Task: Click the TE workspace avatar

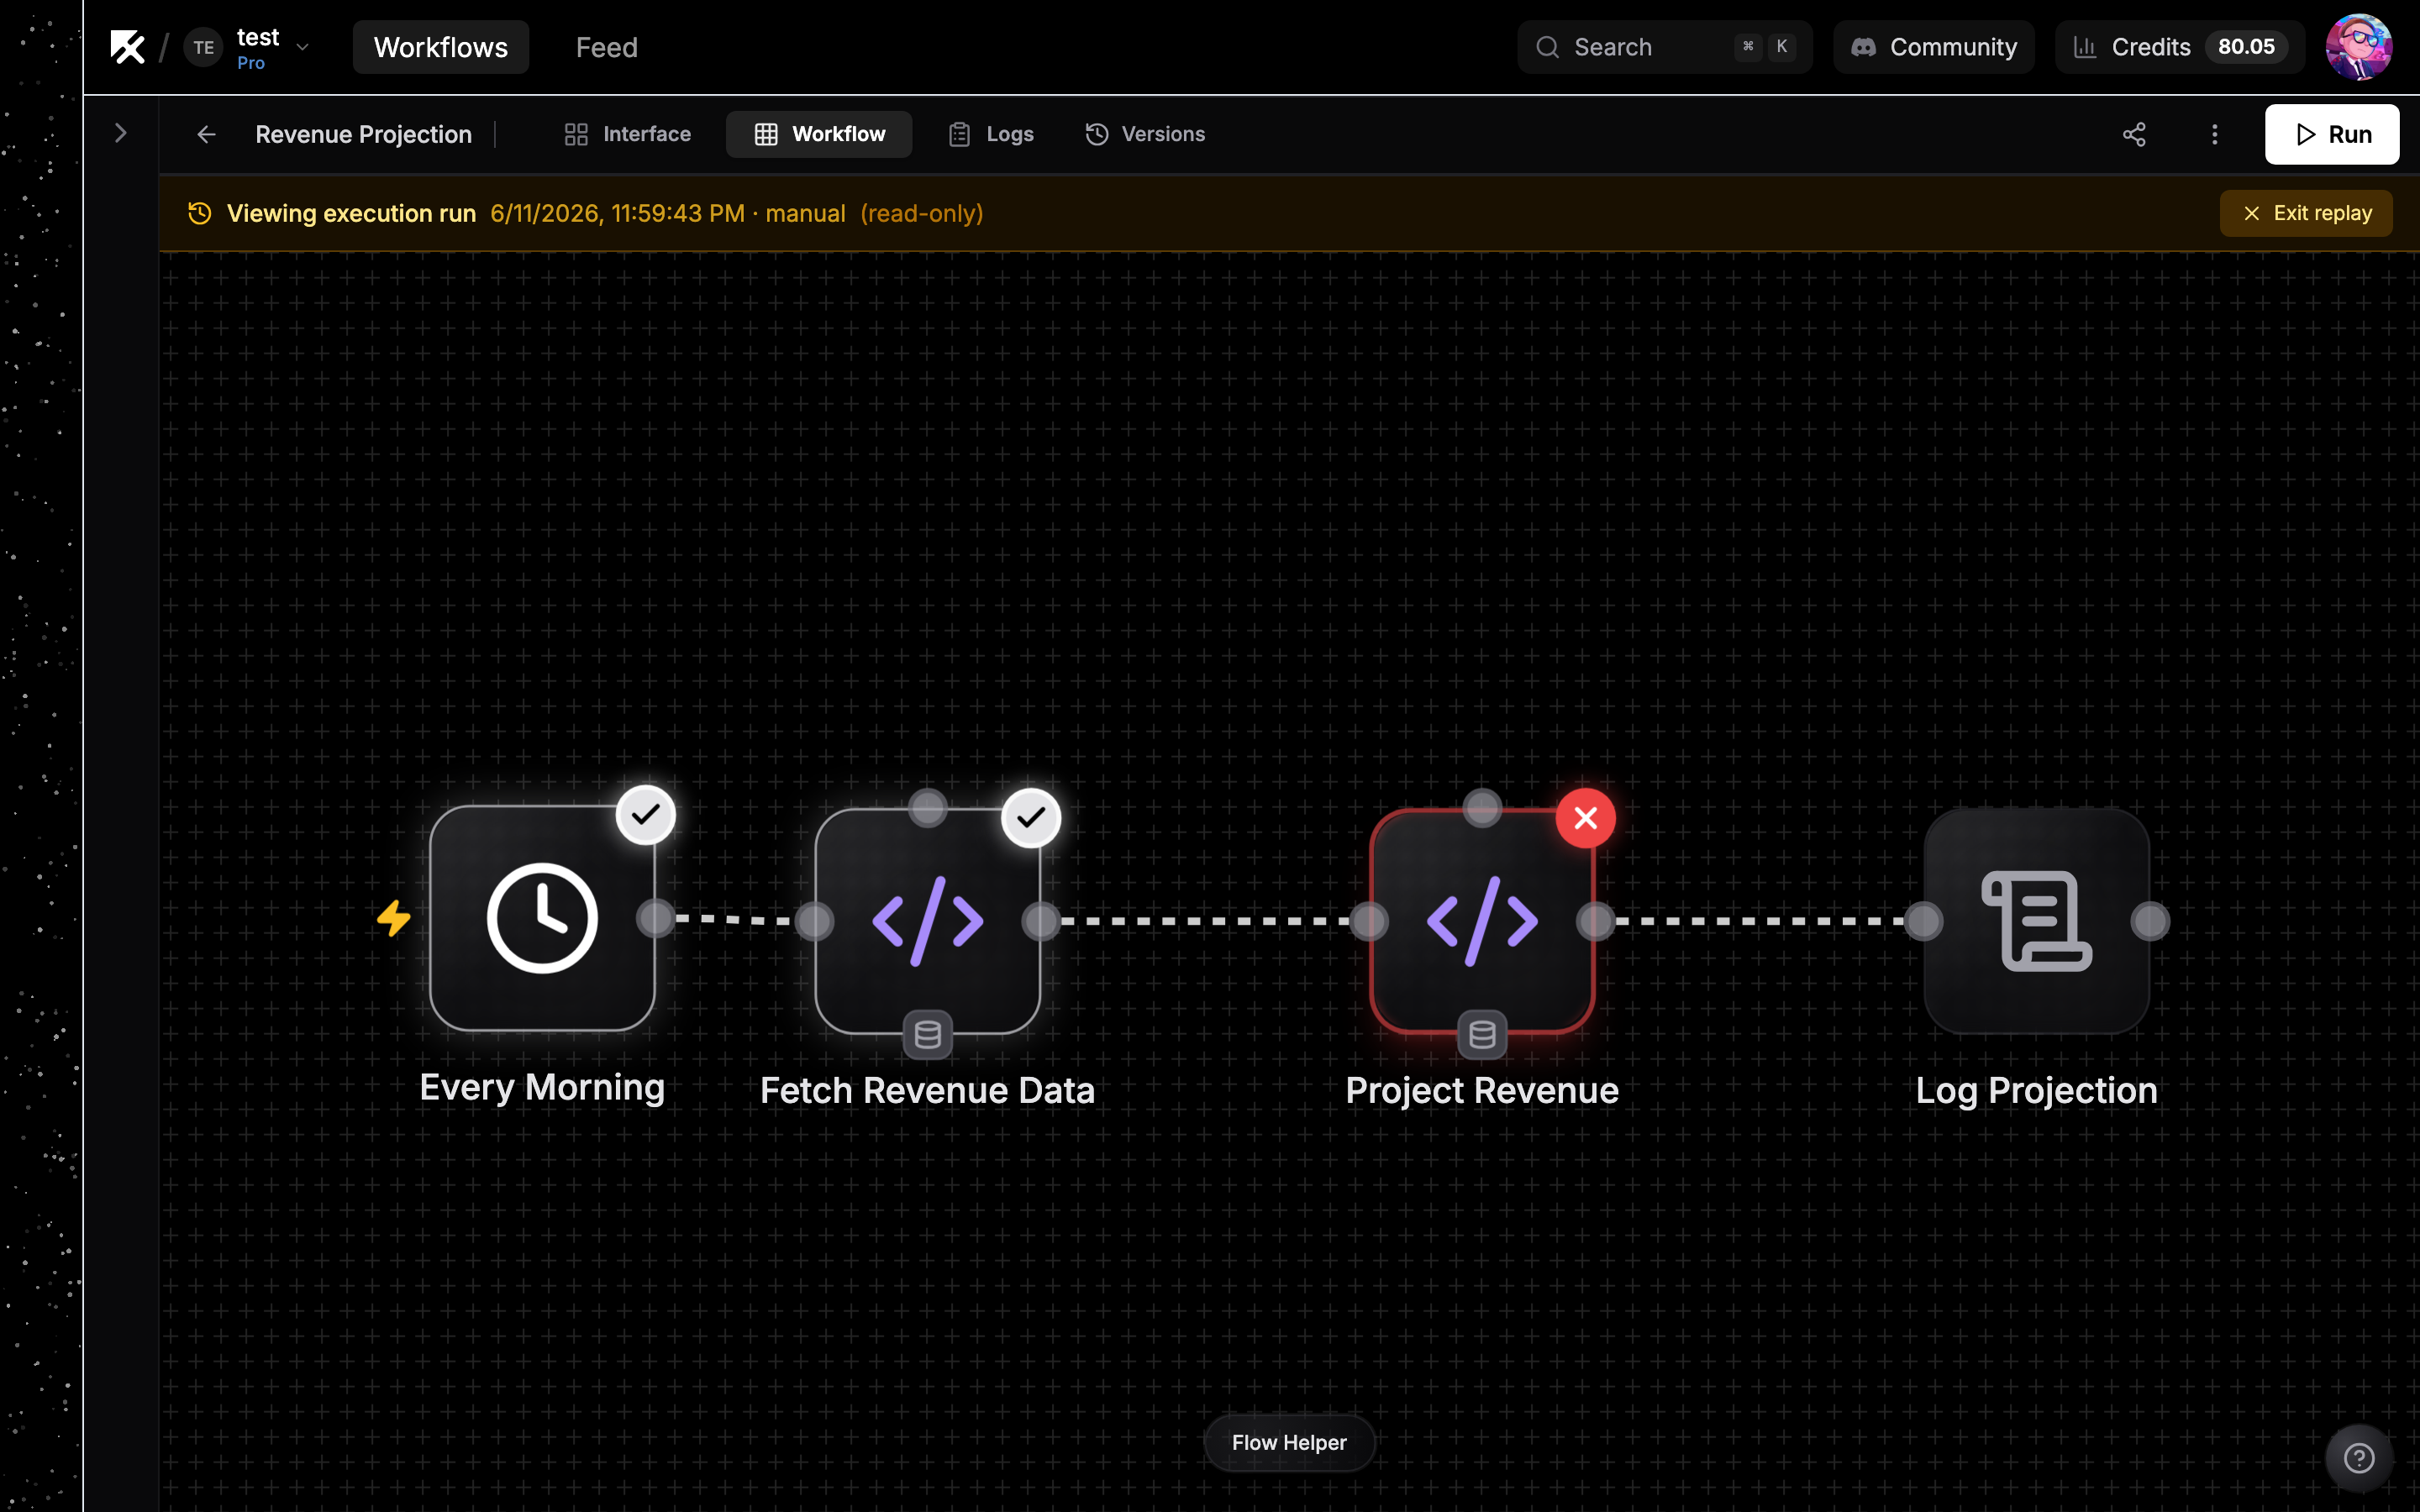Action: [204, 47]
